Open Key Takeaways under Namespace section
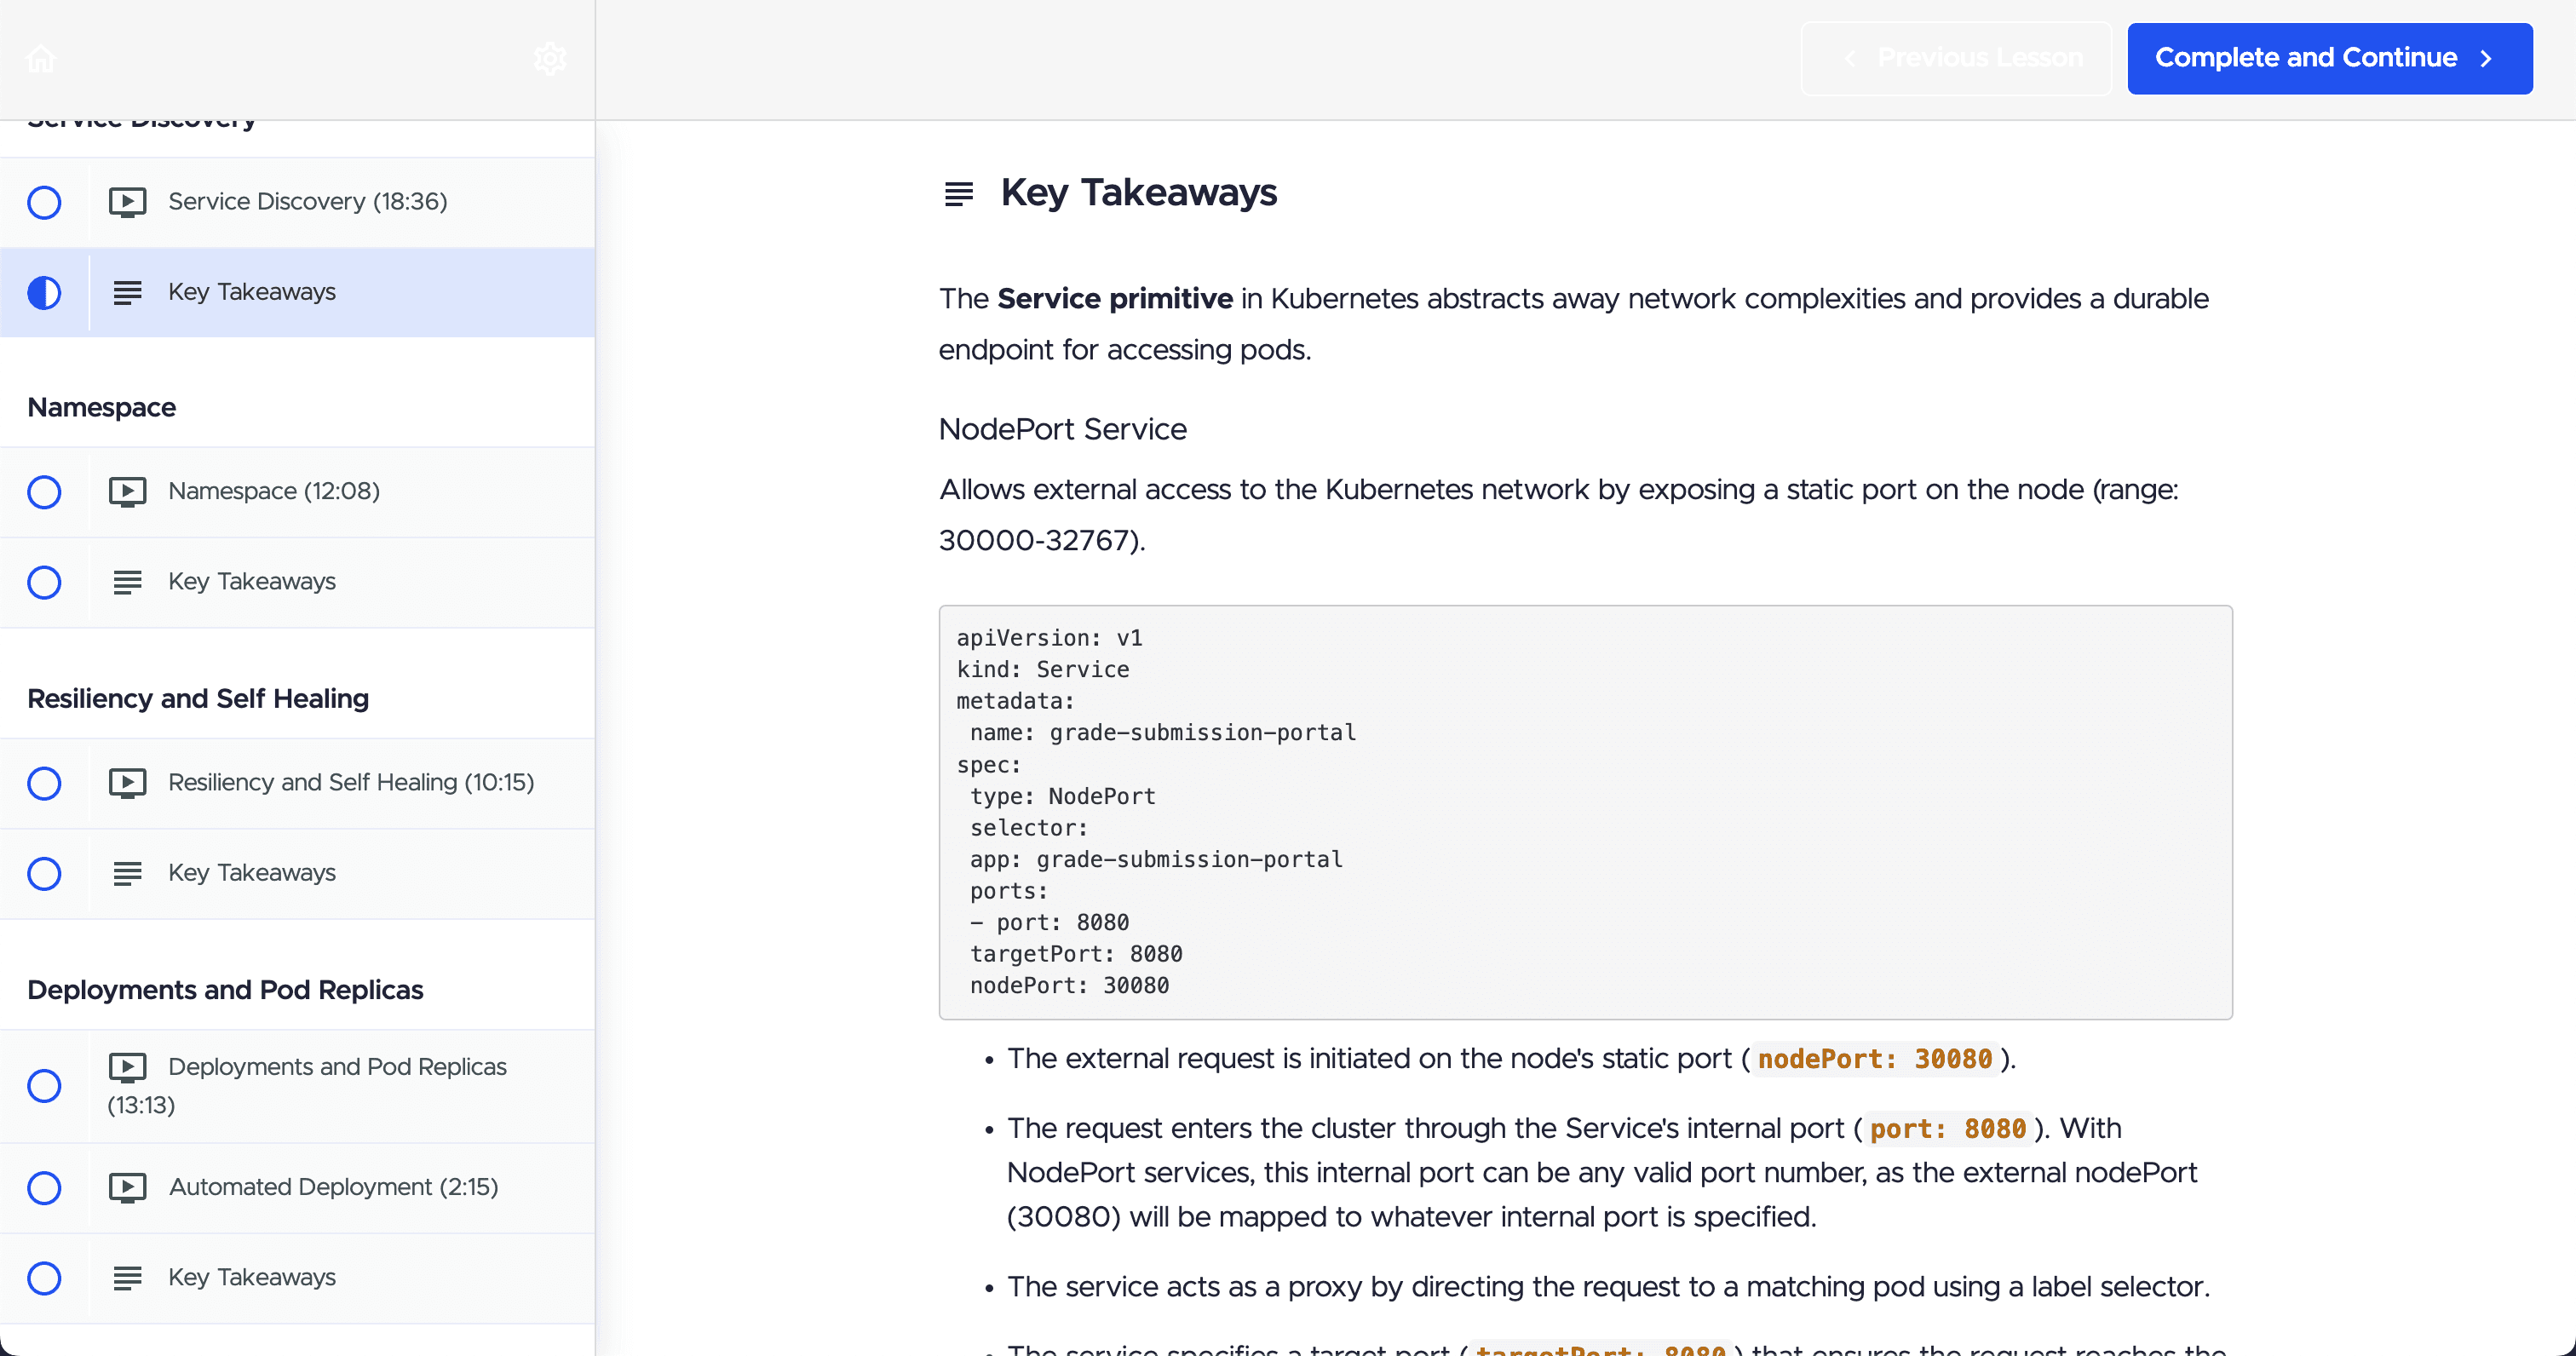Viewport: 2576px width, 1356px height. coord(297,582)
